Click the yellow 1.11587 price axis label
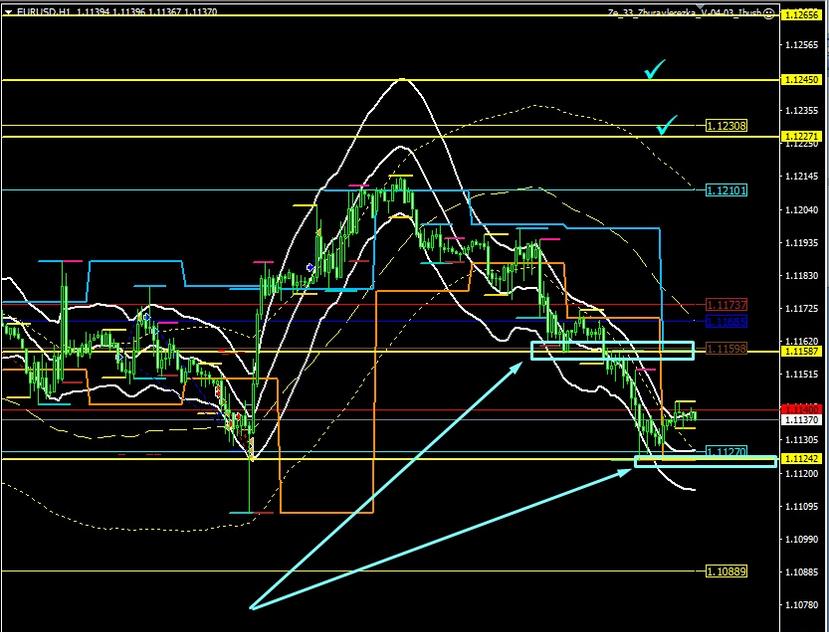 click(801, 351)
